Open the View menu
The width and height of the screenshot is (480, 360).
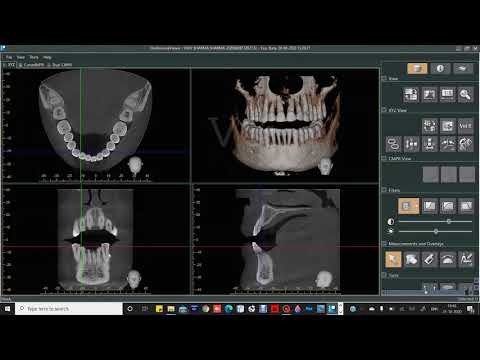[21, 57]
